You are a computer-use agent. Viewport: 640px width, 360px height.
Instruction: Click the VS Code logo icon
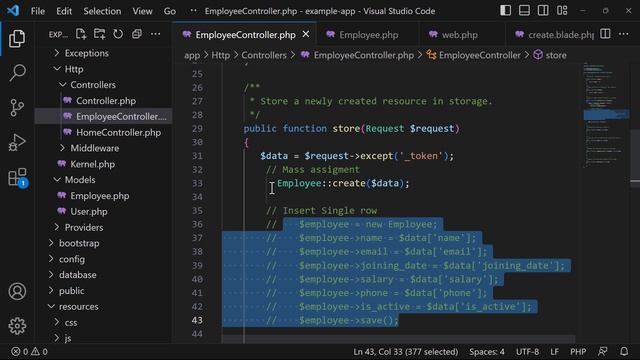(x=13, y=11)
